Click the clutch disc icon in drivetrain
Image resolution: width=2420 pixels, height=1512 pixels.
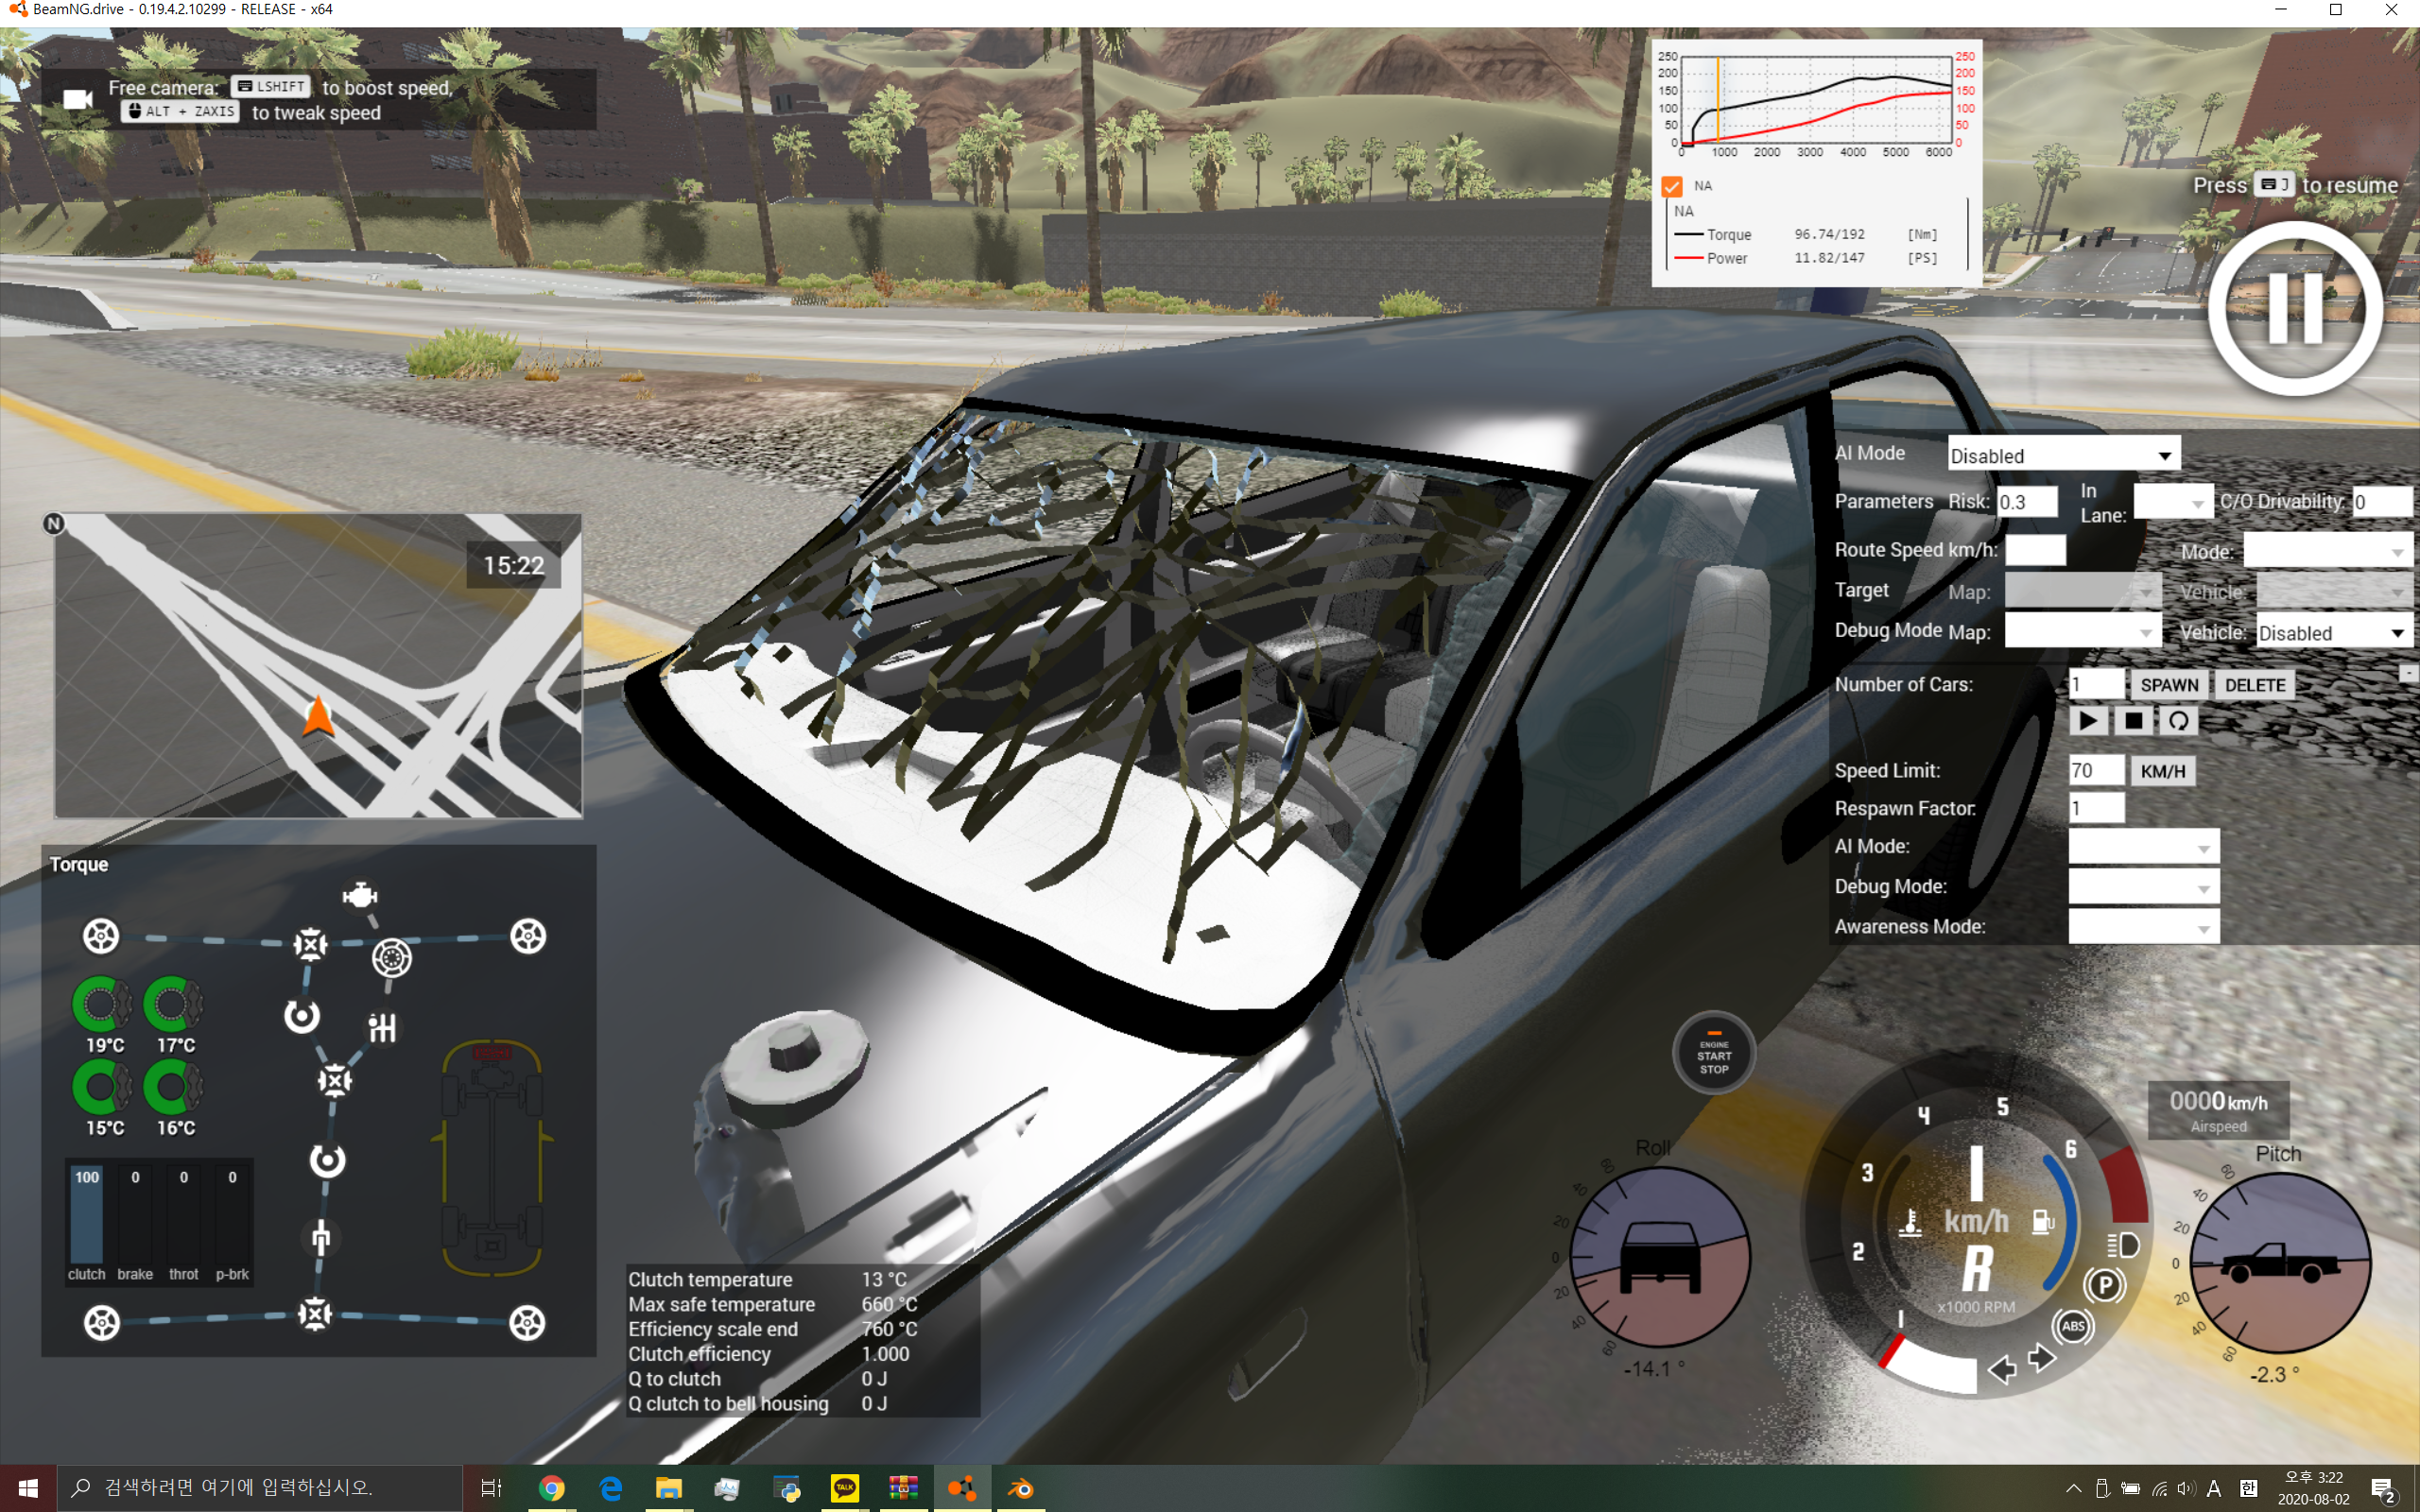(391, 958)
